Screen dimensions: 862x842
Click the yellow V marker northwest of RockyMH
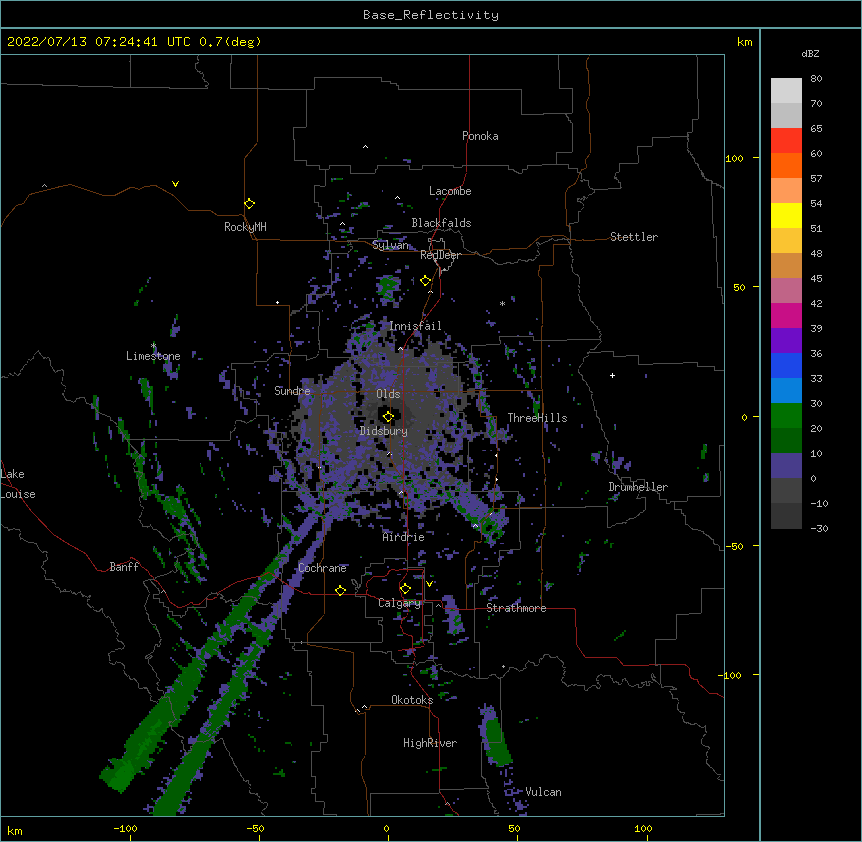point(175,184)
